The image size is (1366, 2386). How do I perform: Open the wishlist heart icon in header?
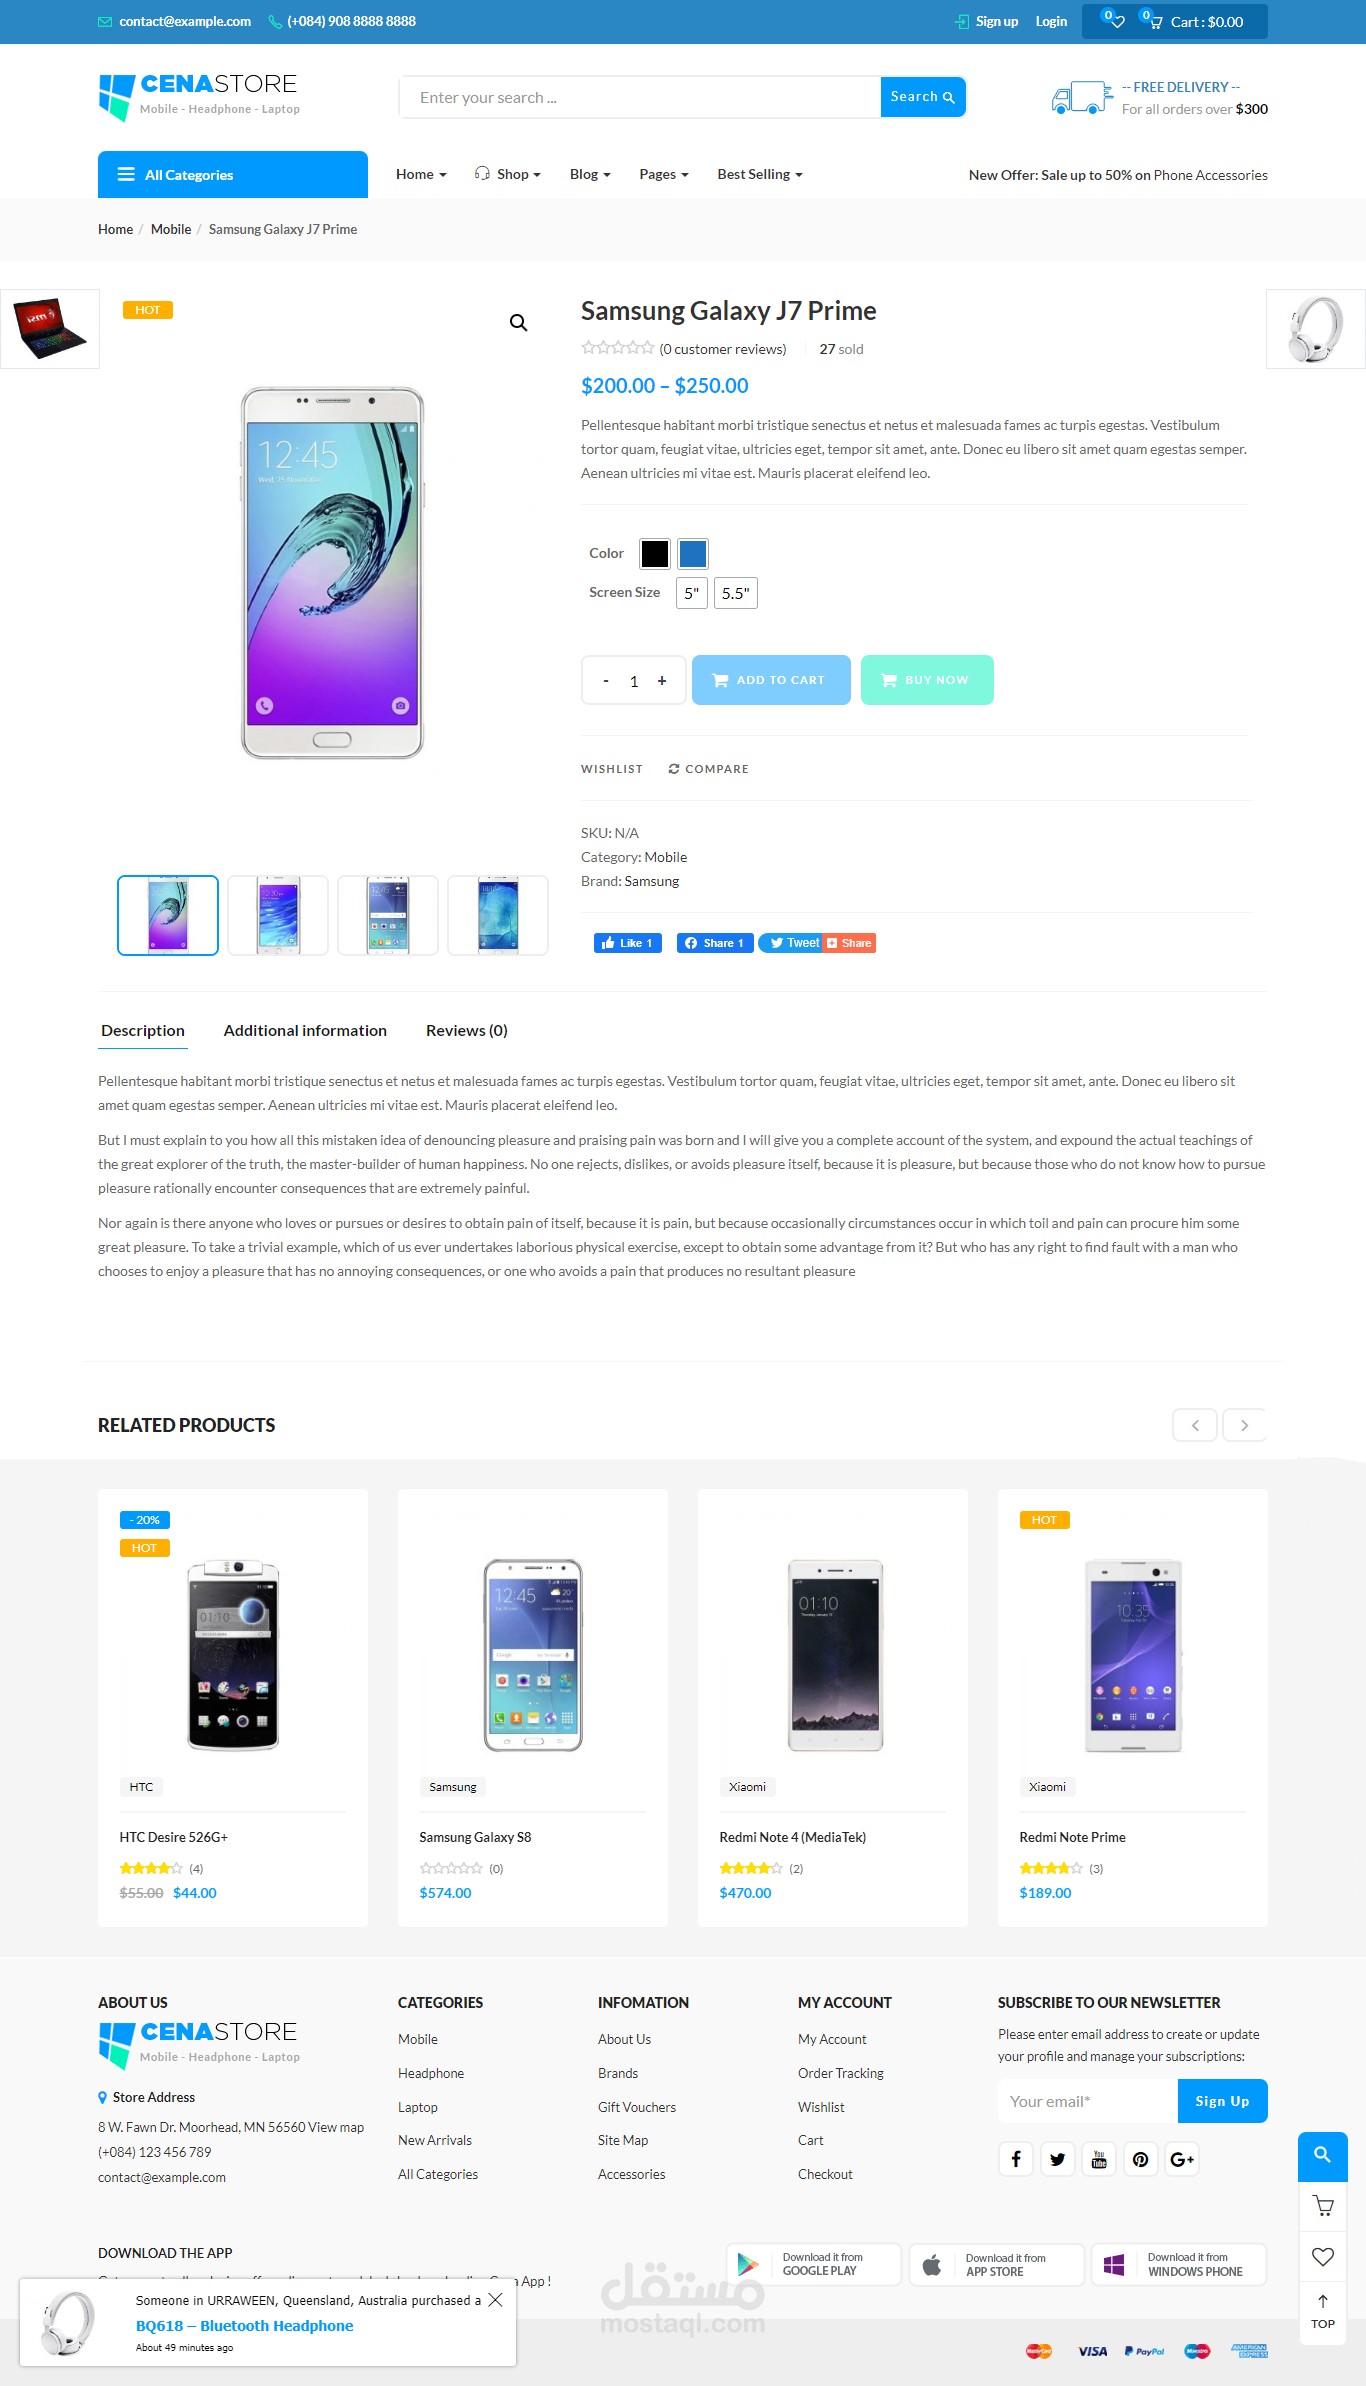(1114, 20)
